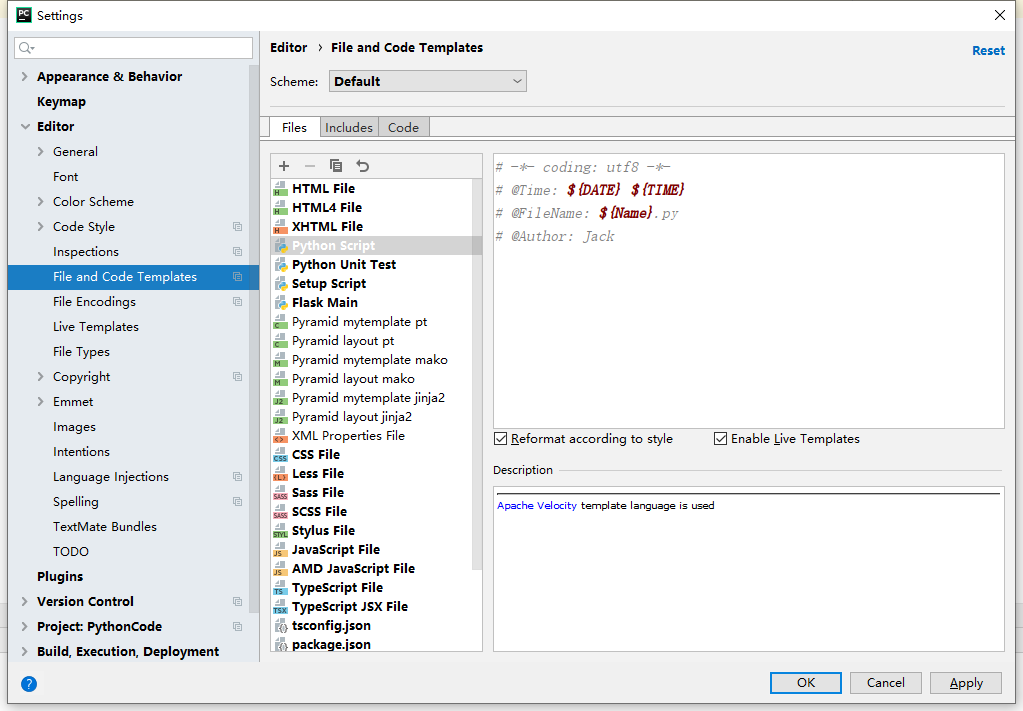Collapse the Editor section
The height and width of the screenshot is (711, 1023).
click(x=25, y=127)
